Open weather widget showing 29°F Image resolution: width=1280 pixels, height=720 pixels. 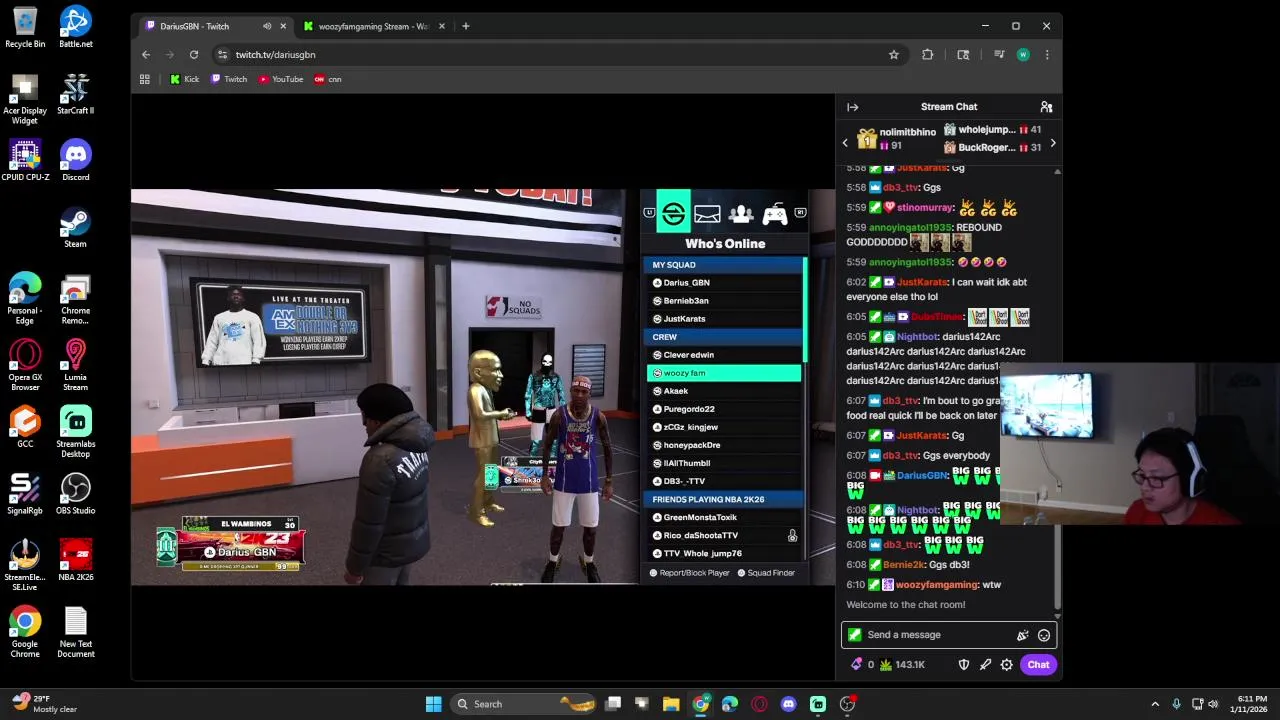[45, 704]
